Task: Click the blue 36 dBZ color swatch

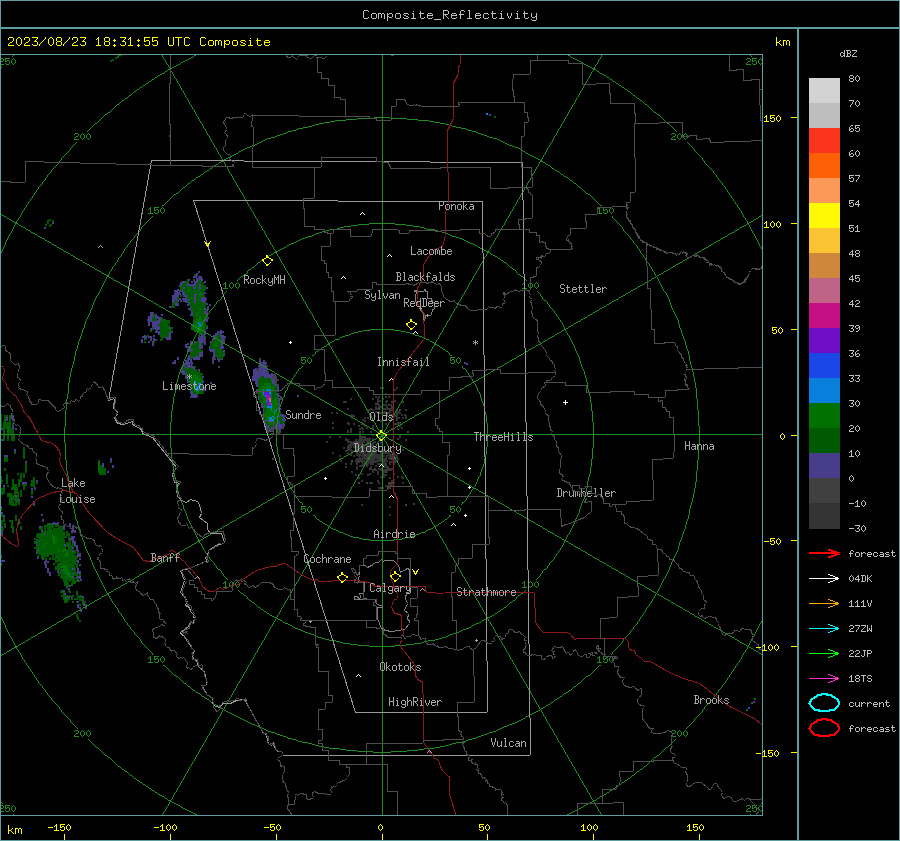Action: pyautogui.click(x=824, y=366)
